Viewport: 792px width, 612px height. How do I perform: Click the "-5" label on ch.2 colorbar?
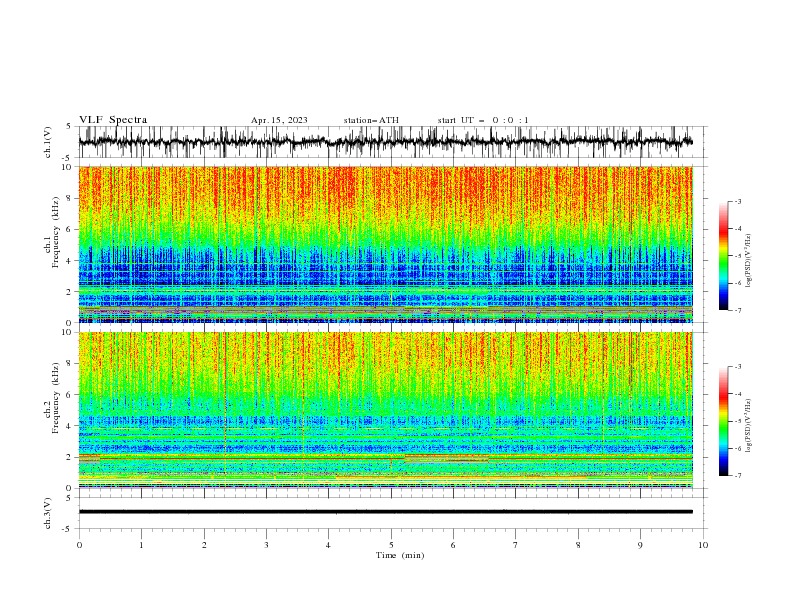[x=737, y=421]
